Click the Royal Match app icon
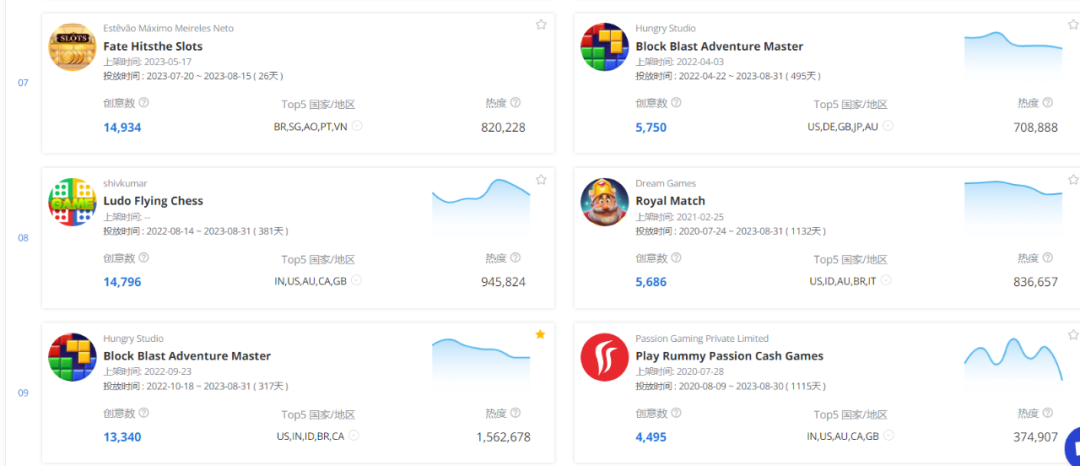Viewport: 1080px width, 466px height. 605,202
